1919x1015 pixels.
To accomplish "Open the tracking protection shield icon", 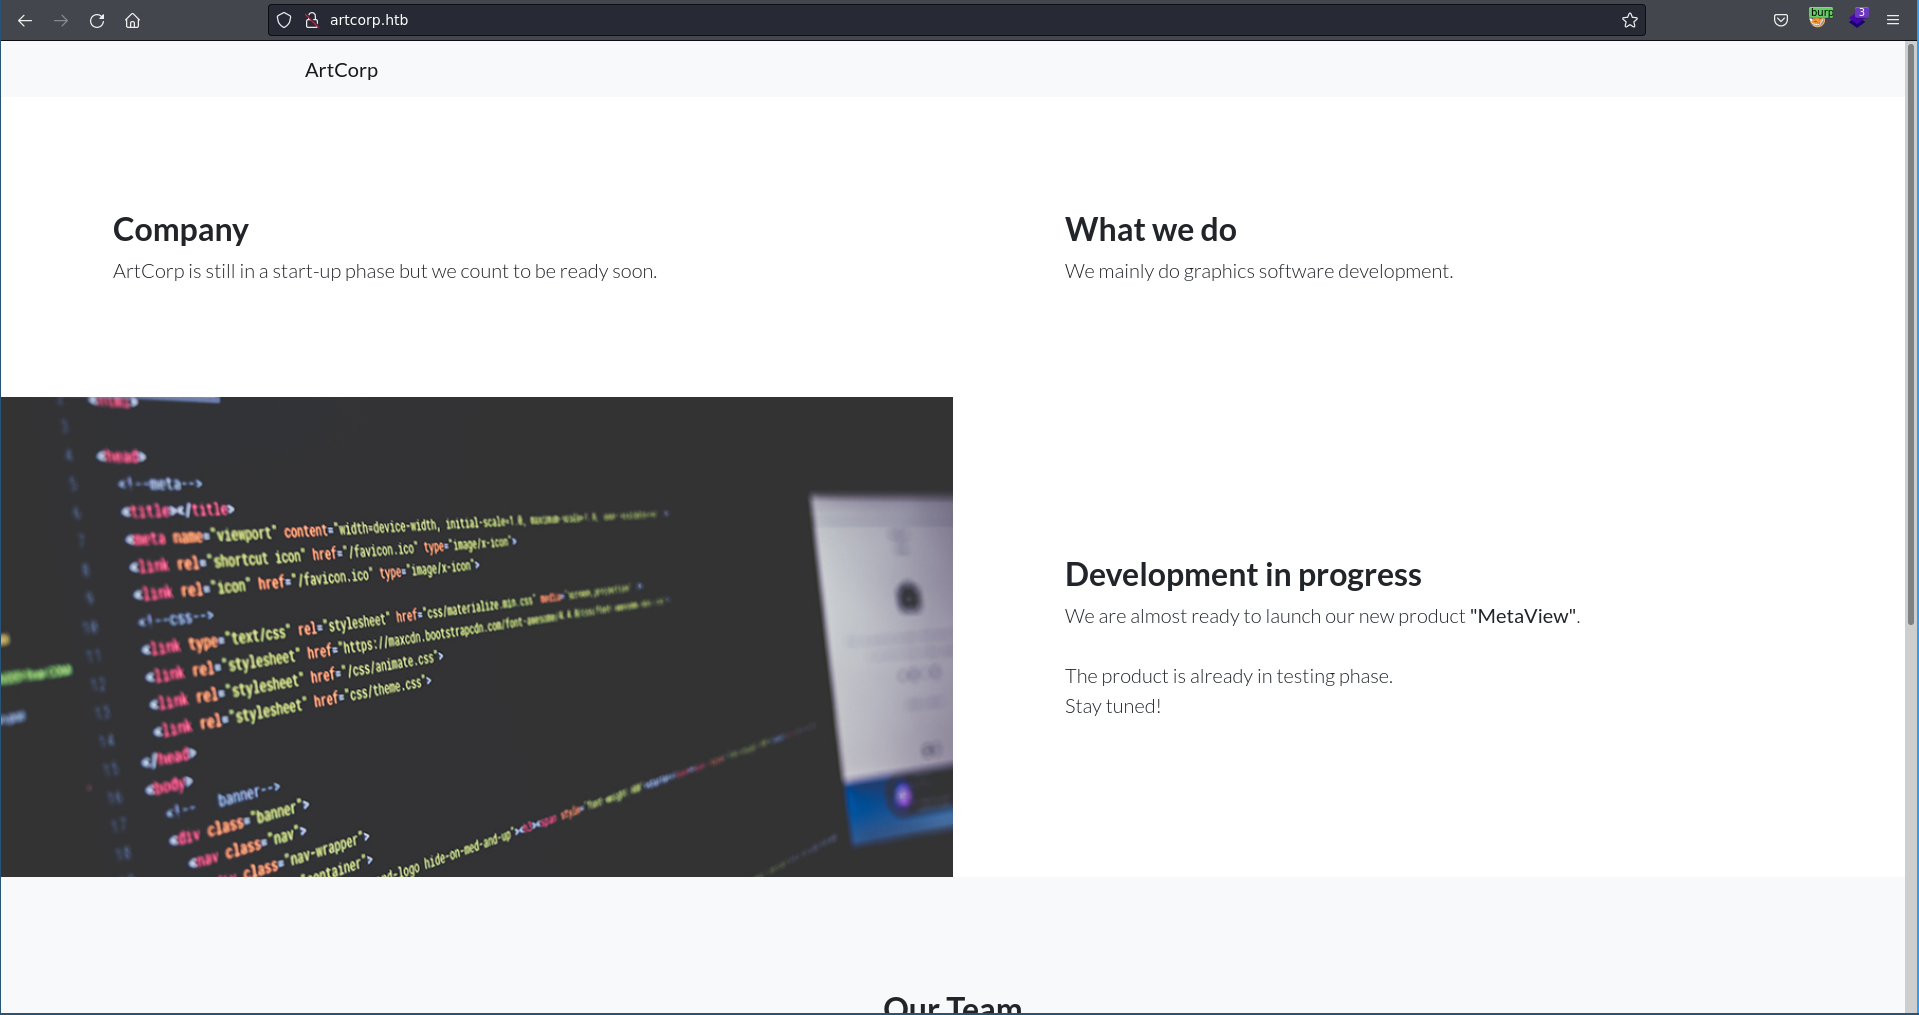I will (x=284, y=20).
